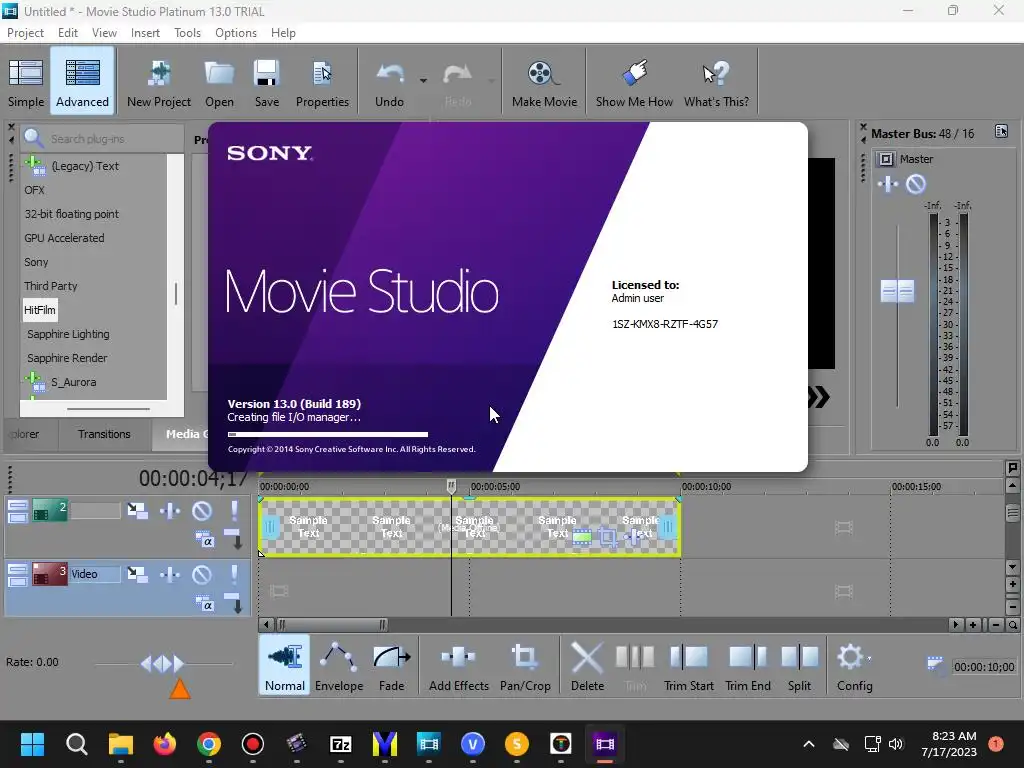Switch to Simple mode
The height and width of the screenshot is (768, 1024).
(x=25, y=82)
